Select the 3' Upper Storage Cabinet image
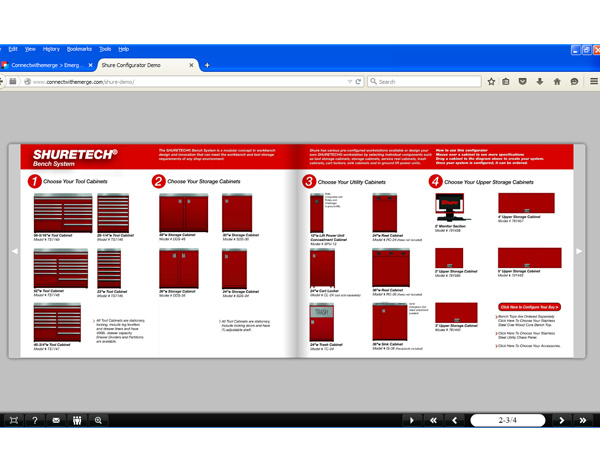 pyautogui.click(x=456, y=313)
